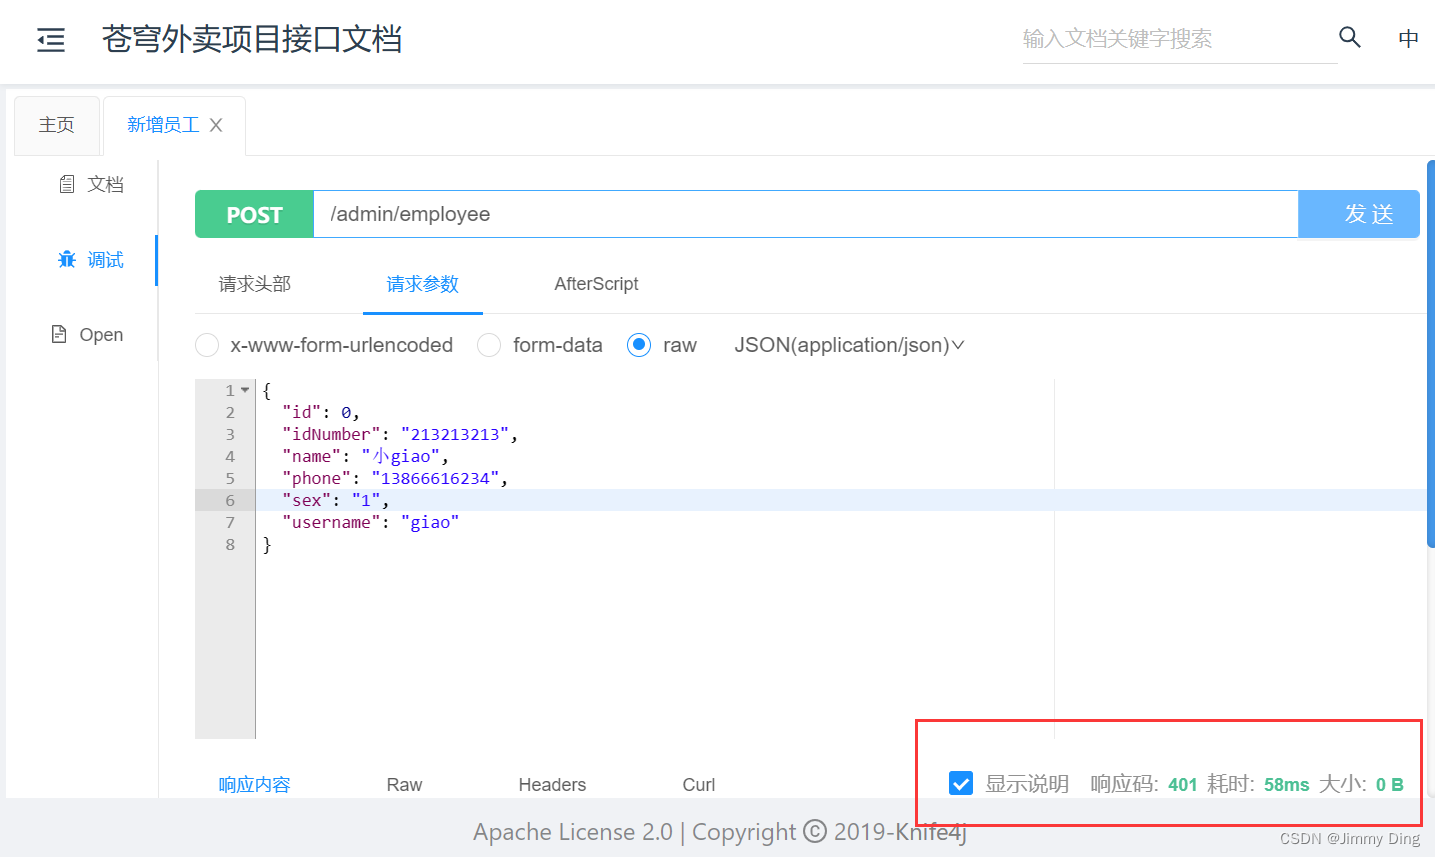The width and height of the screenshot is (1435, 857).
Task: Toggle the 显示说明 checkbox
Action: pos(961,783)
